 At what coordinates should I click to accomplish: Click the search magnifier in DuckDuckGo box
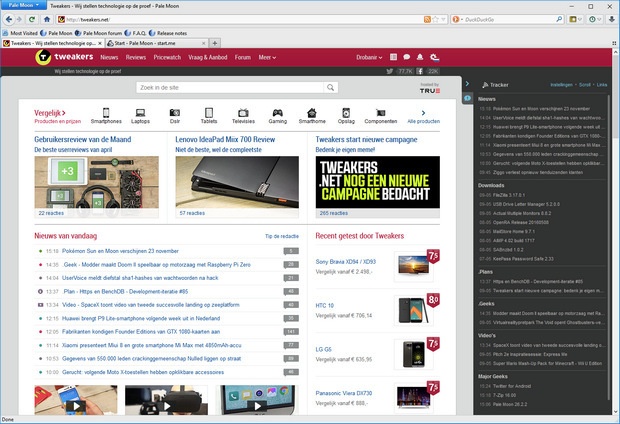559,19
